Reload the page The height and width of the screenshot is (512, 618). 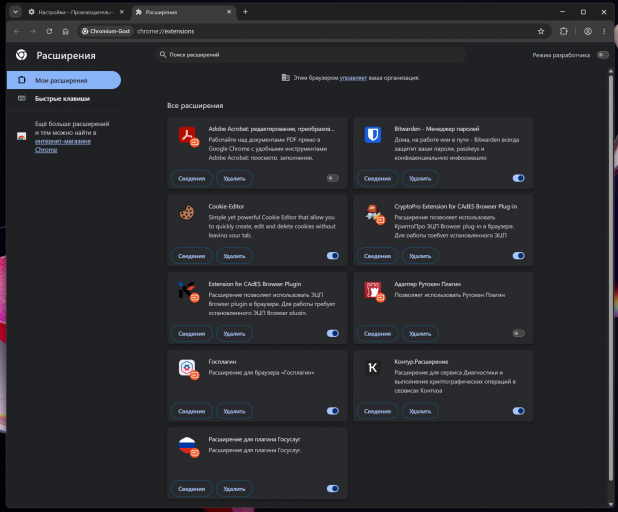pos(49,31)
